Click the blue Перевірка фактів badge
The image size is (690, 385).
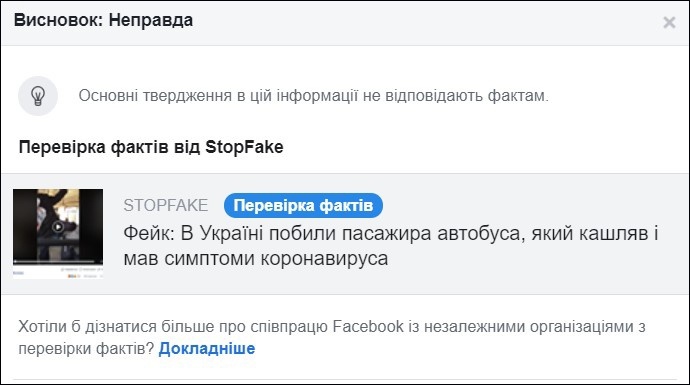coord(303,205)
